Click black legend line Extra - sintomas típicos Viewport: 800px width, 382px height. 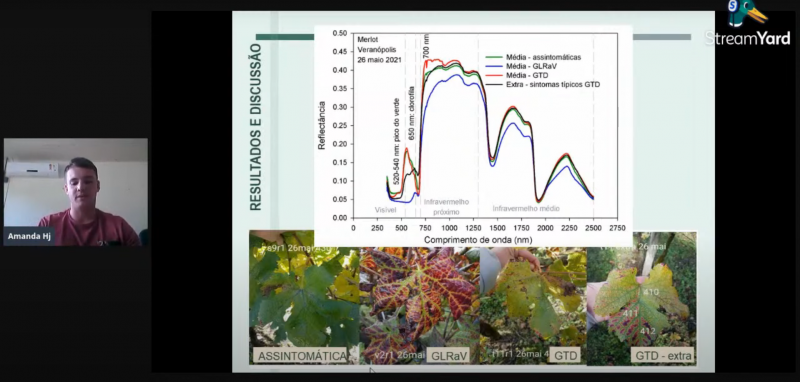(543, 85)
